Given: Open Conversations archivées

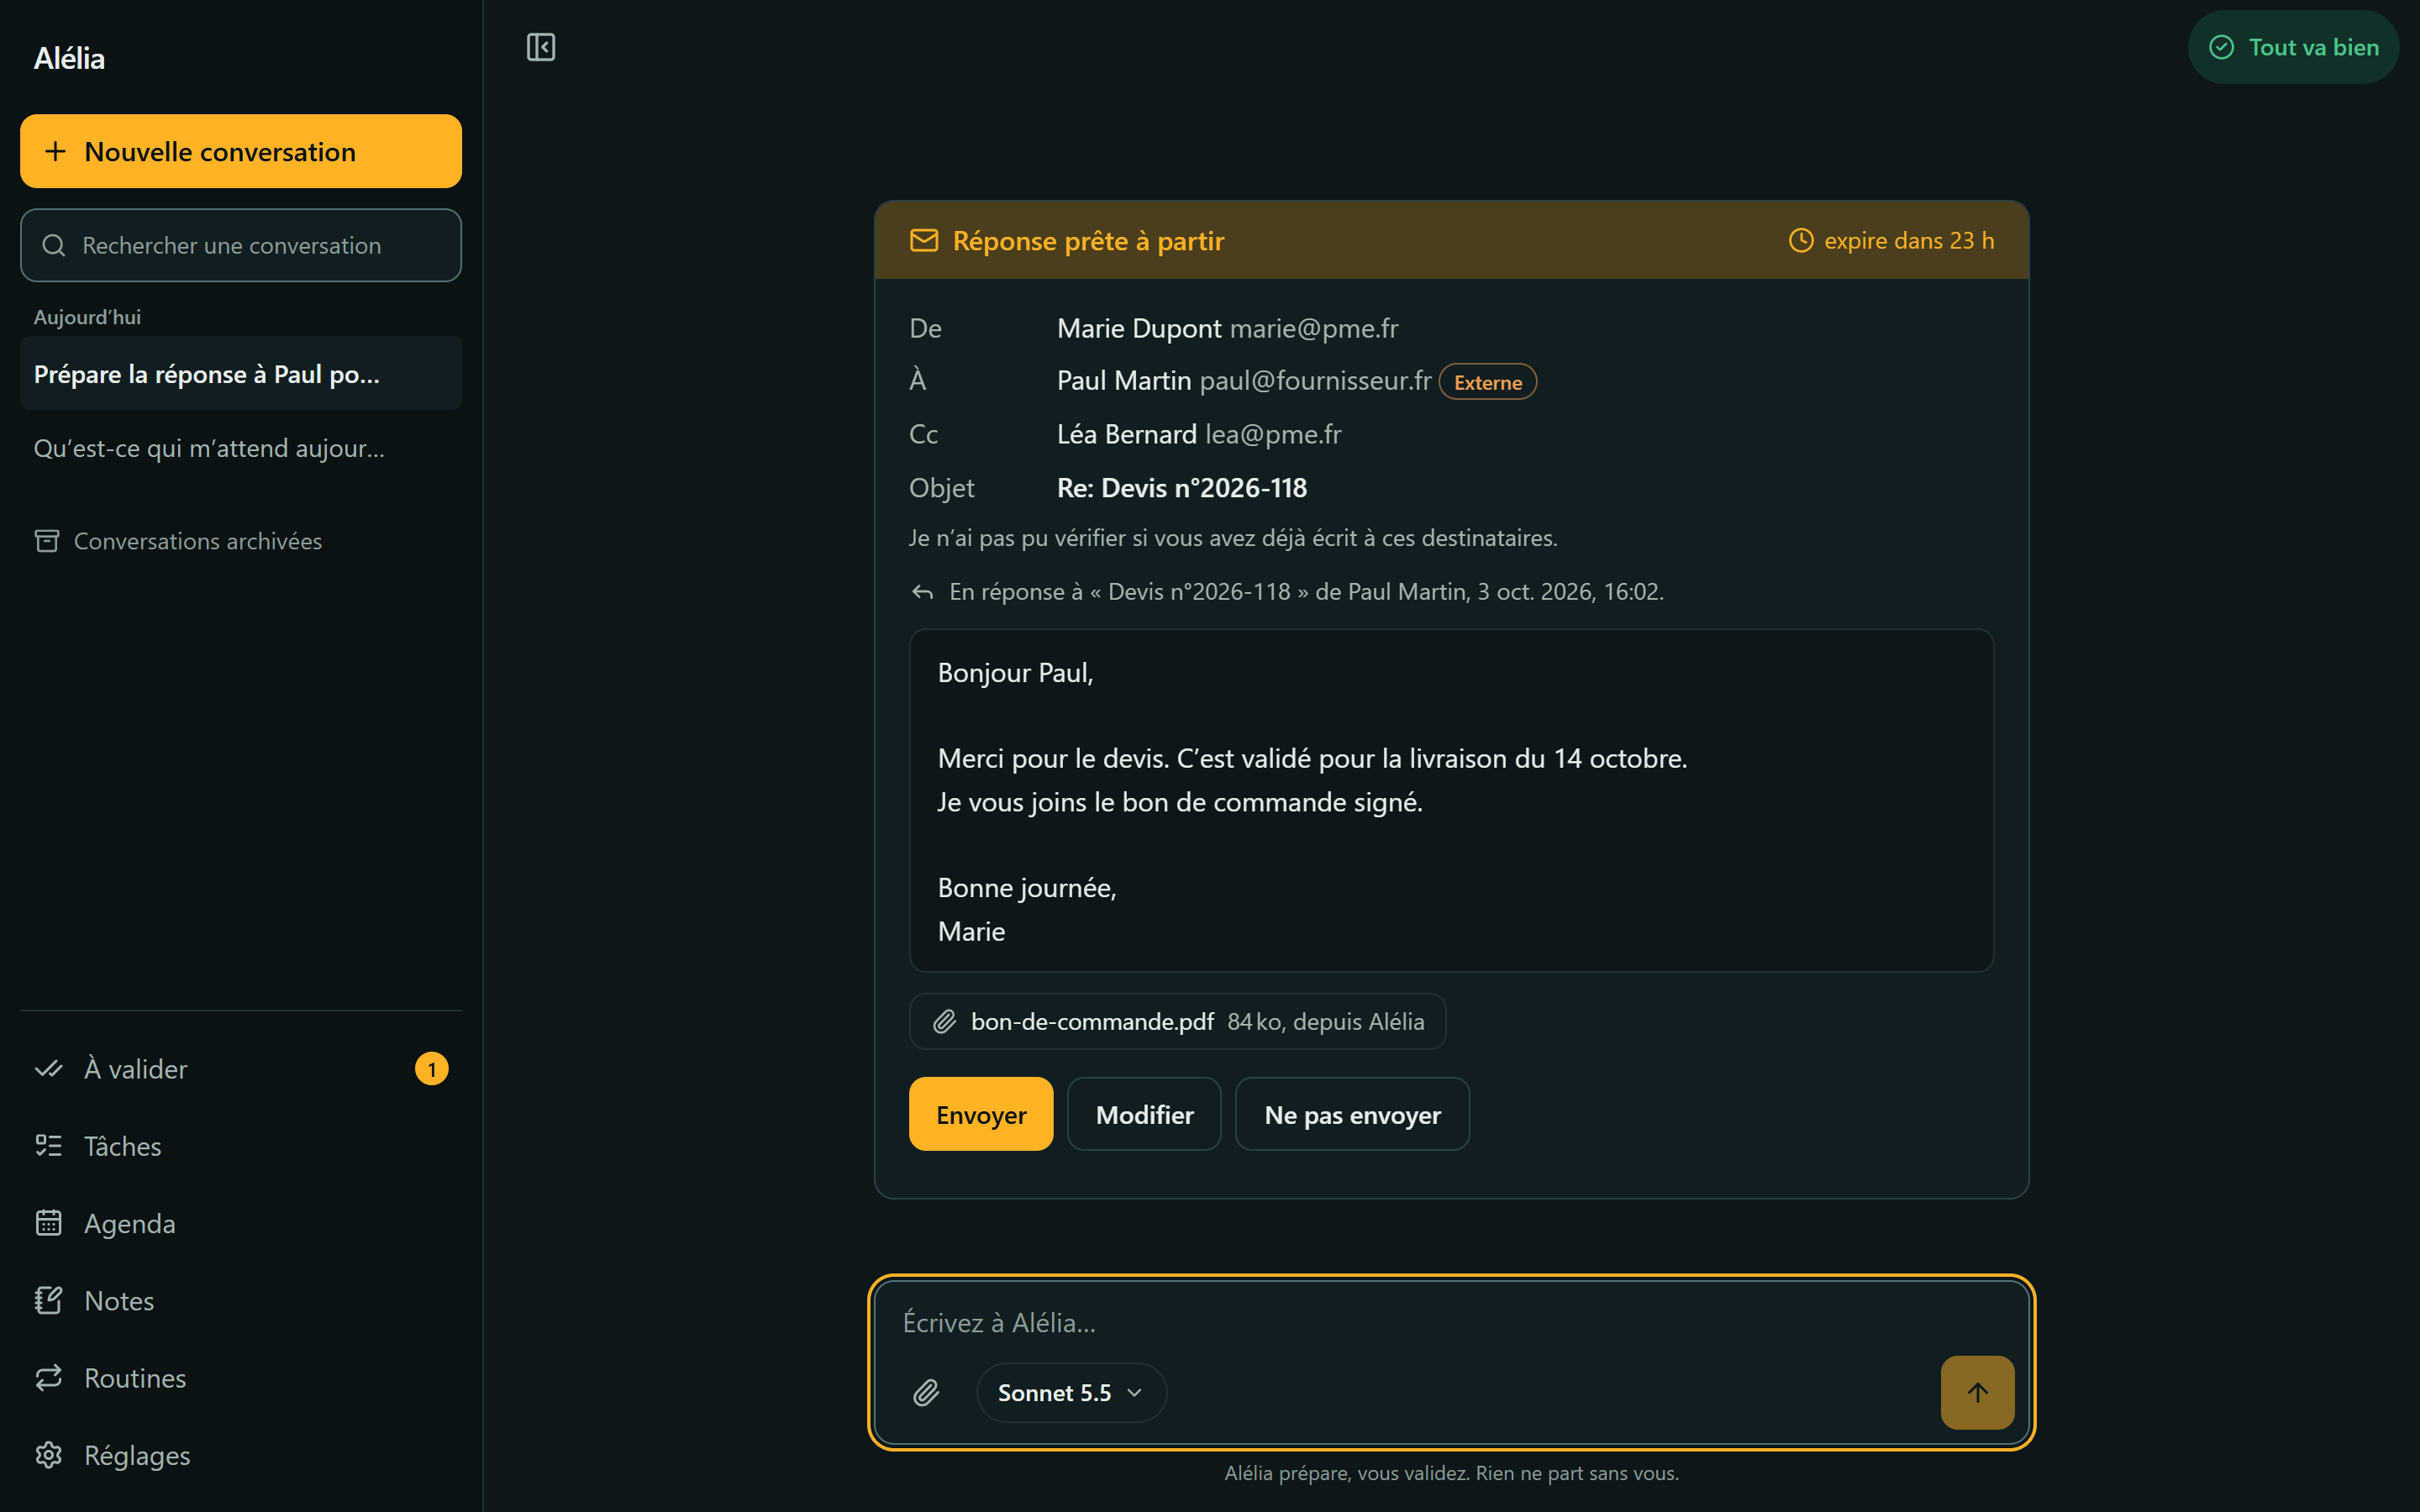Looking at the screenshot, I should [x=241, y=541].
